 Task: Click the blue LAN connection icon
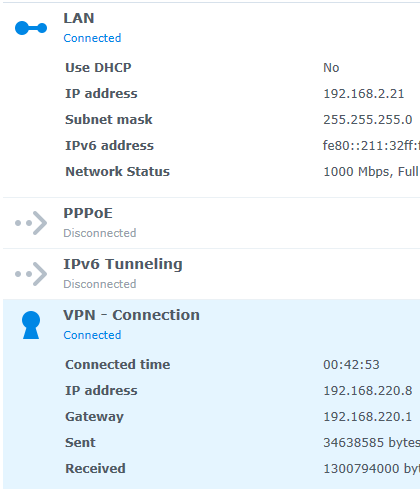31,28
